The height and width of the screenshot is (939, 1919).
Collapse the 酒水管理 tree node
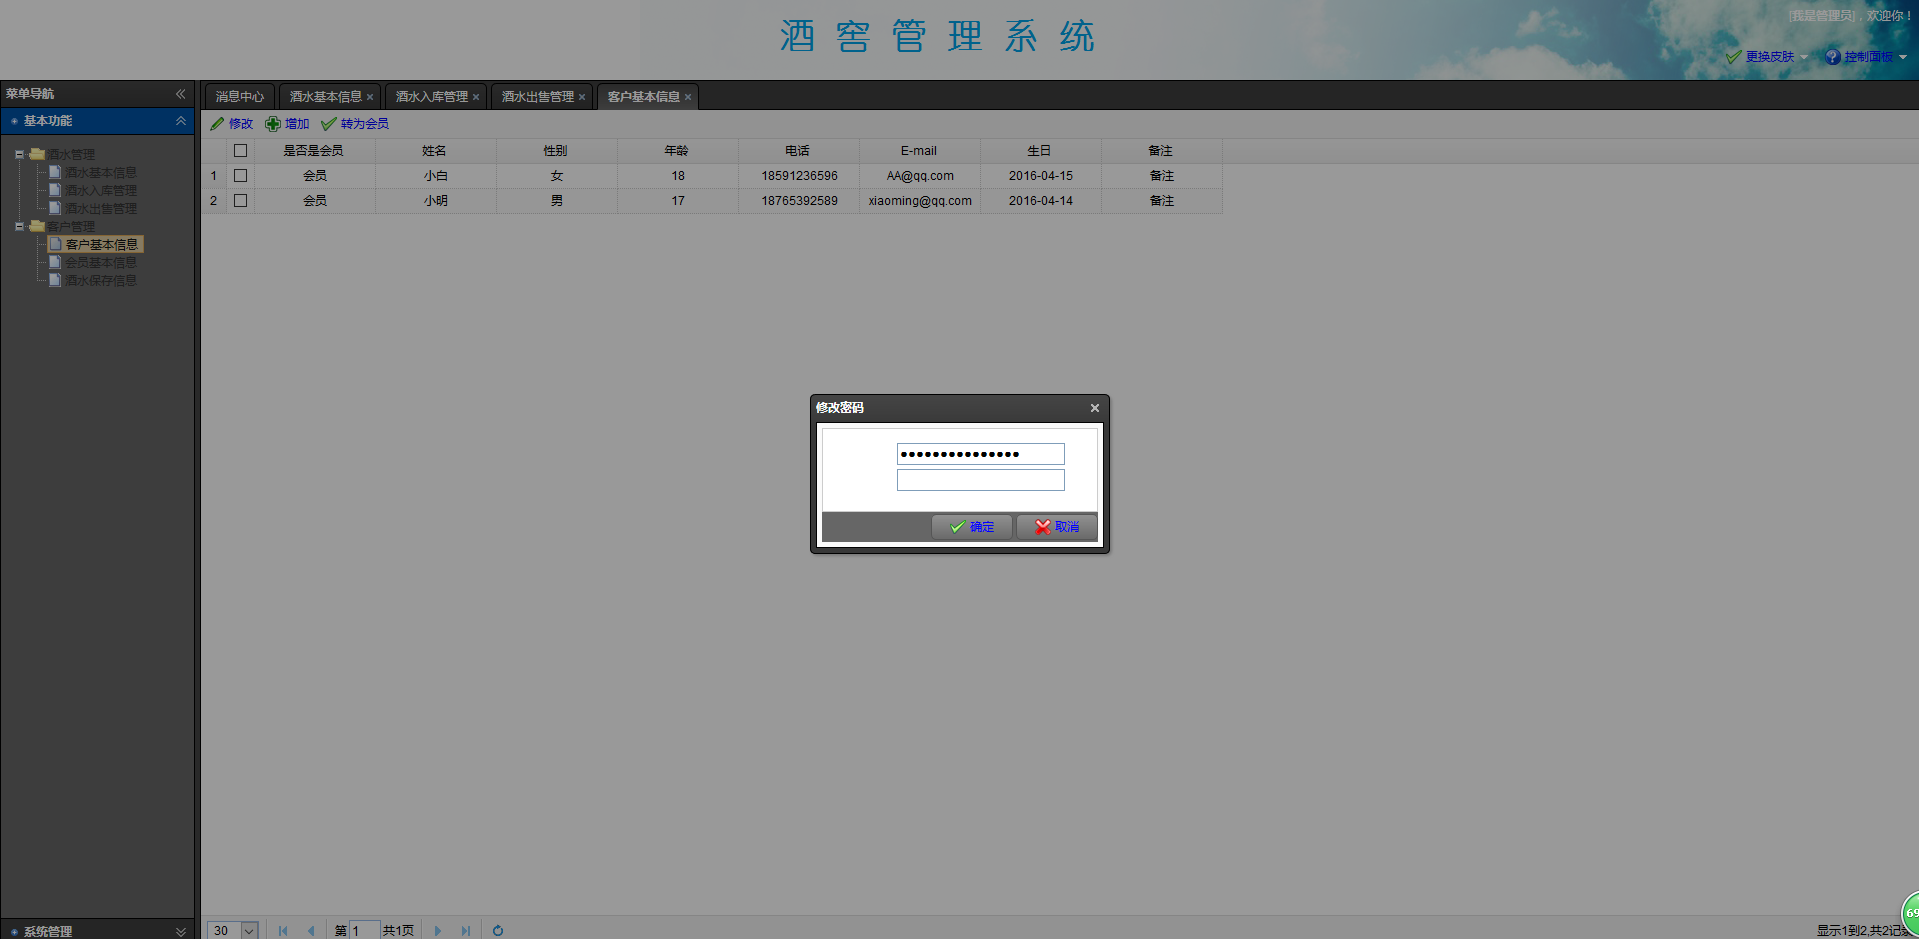pyautogui.click(x=19, y=155)
